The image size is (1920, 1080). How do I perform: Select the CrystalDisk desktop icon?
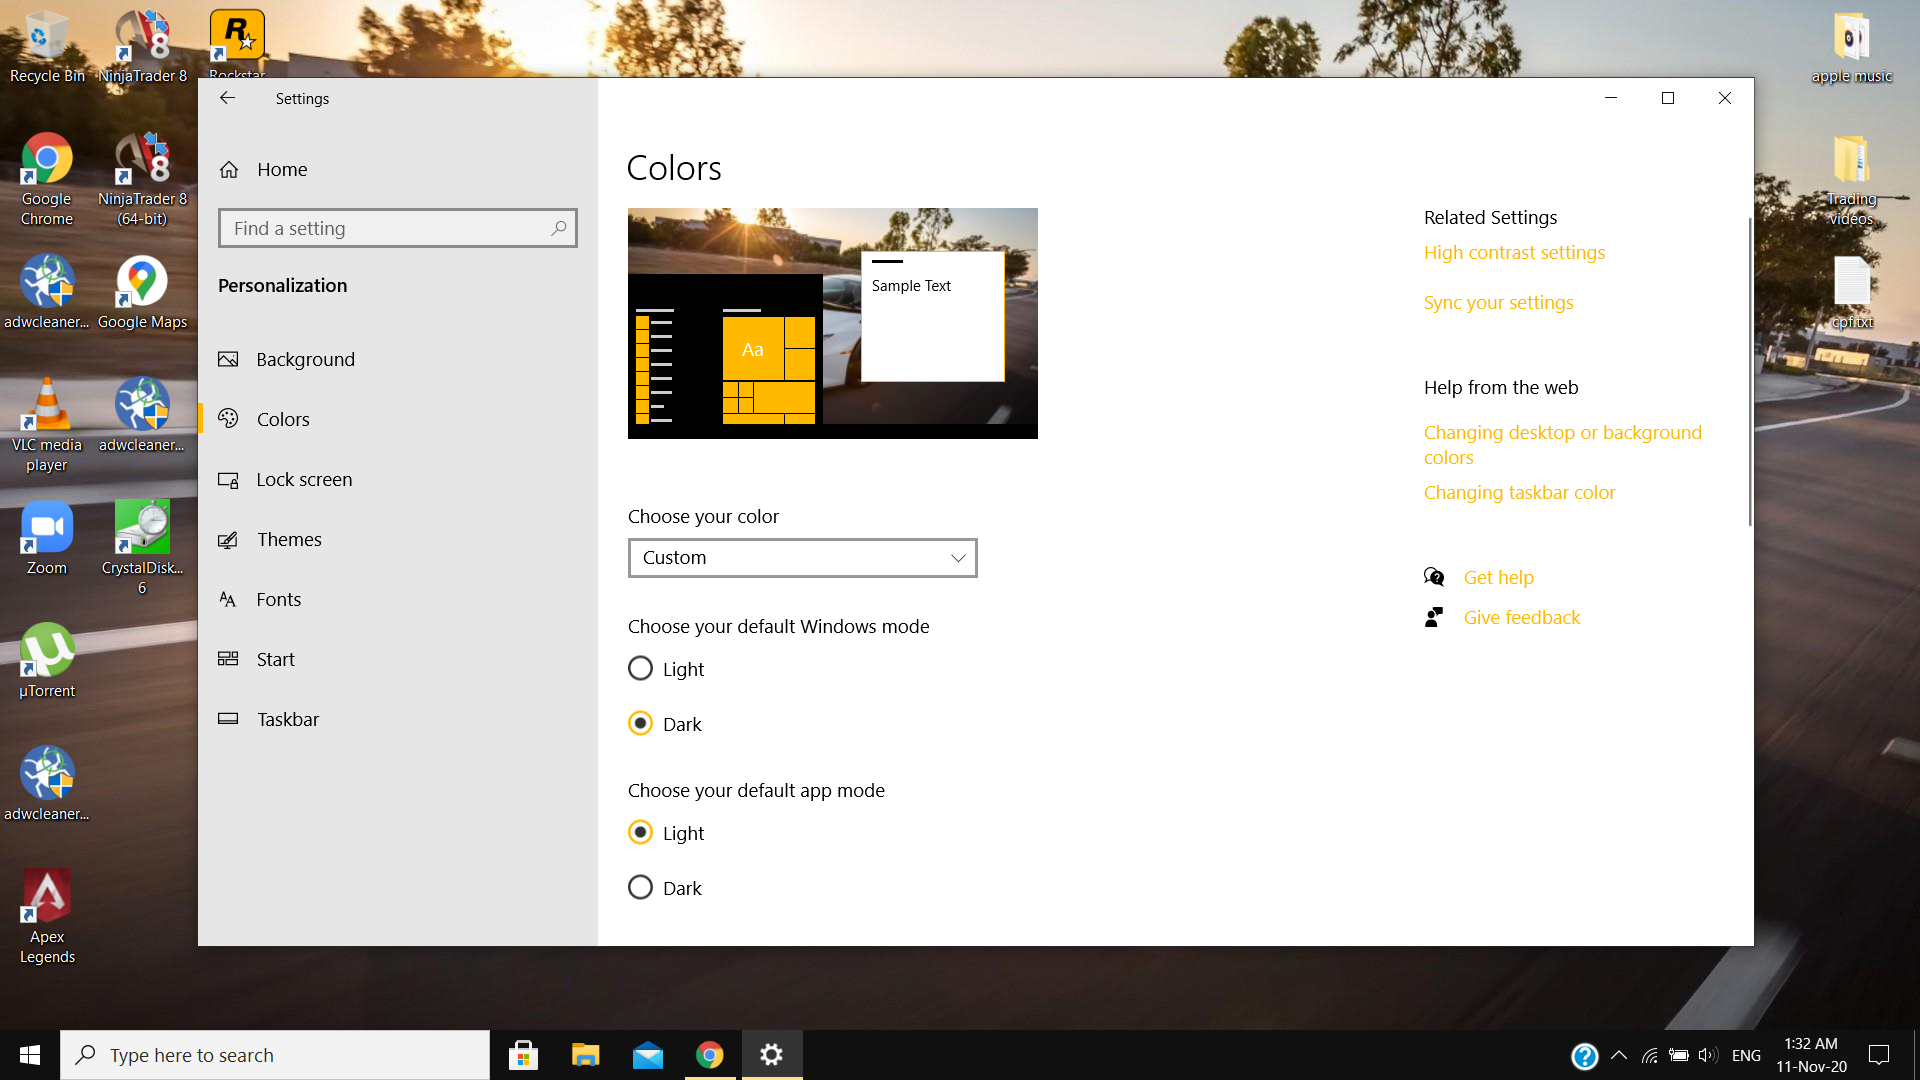(x=142, y=549)
